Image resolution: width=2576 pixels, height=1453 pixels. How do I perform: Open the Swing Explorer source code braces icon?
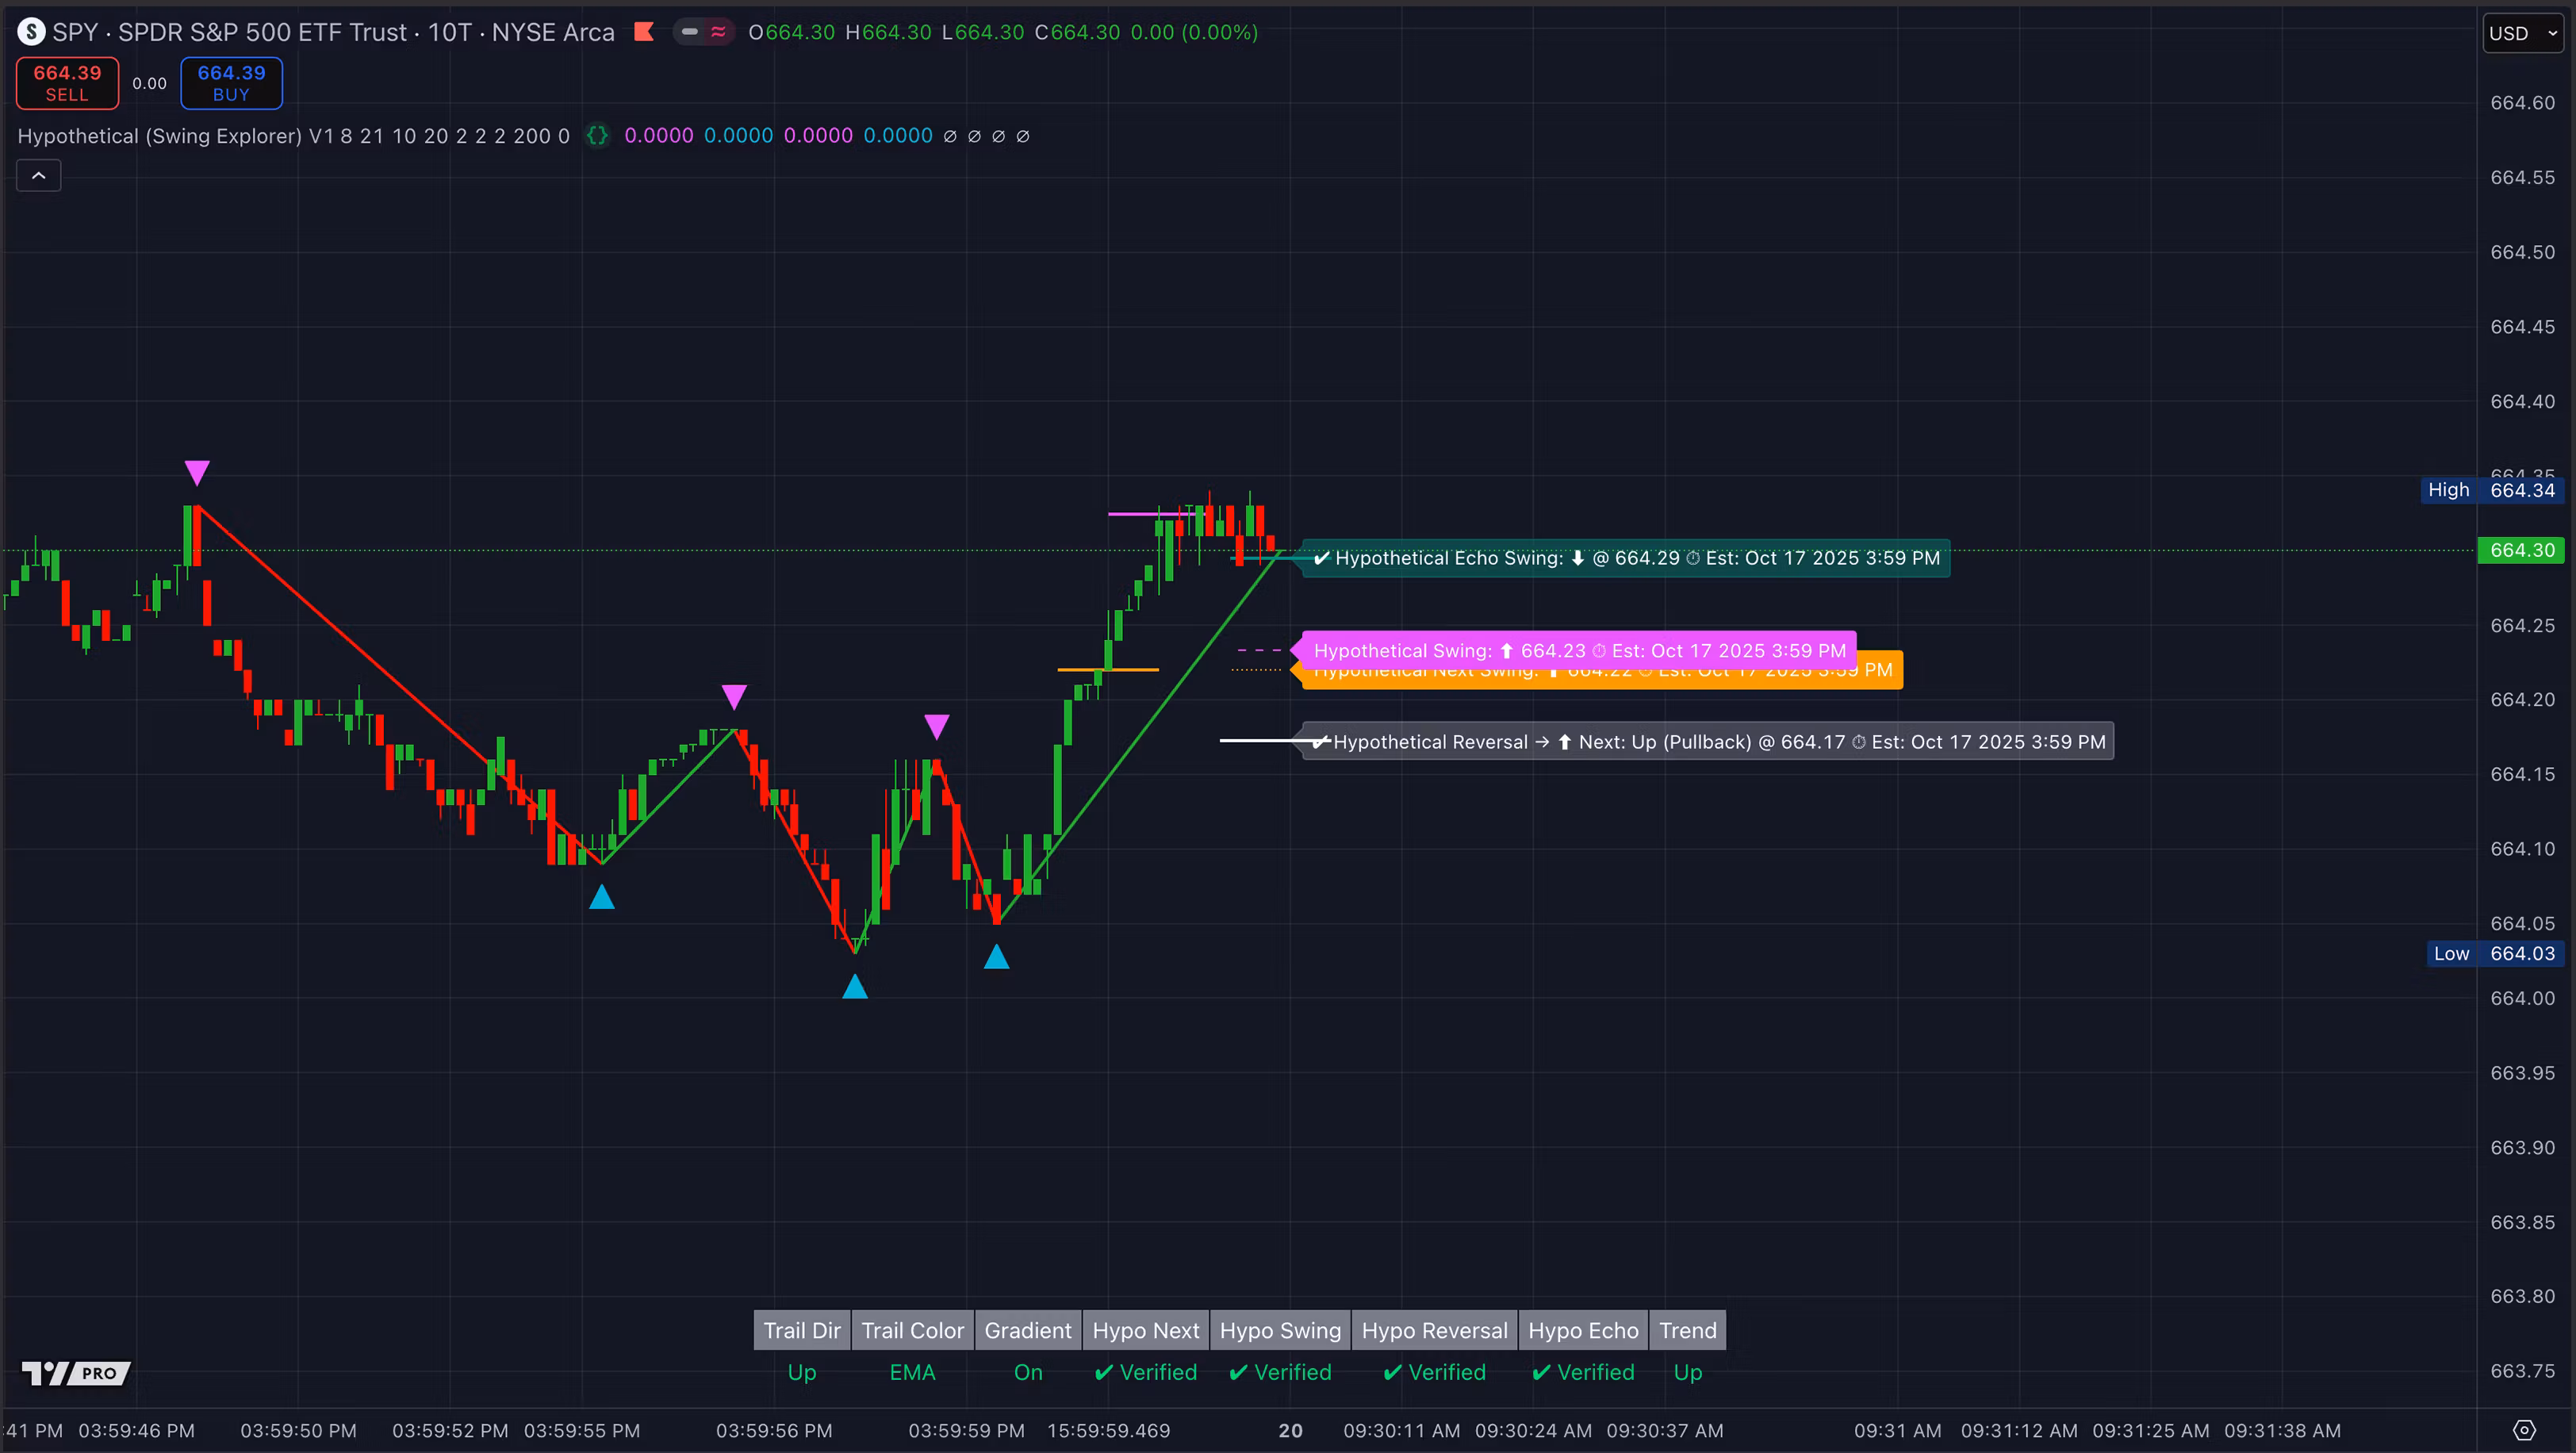pyautogui.click(x=597, y=136)
